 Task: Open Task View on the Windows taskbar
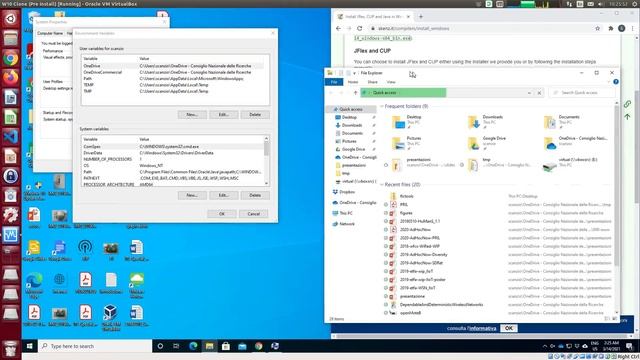pos(176,346)
